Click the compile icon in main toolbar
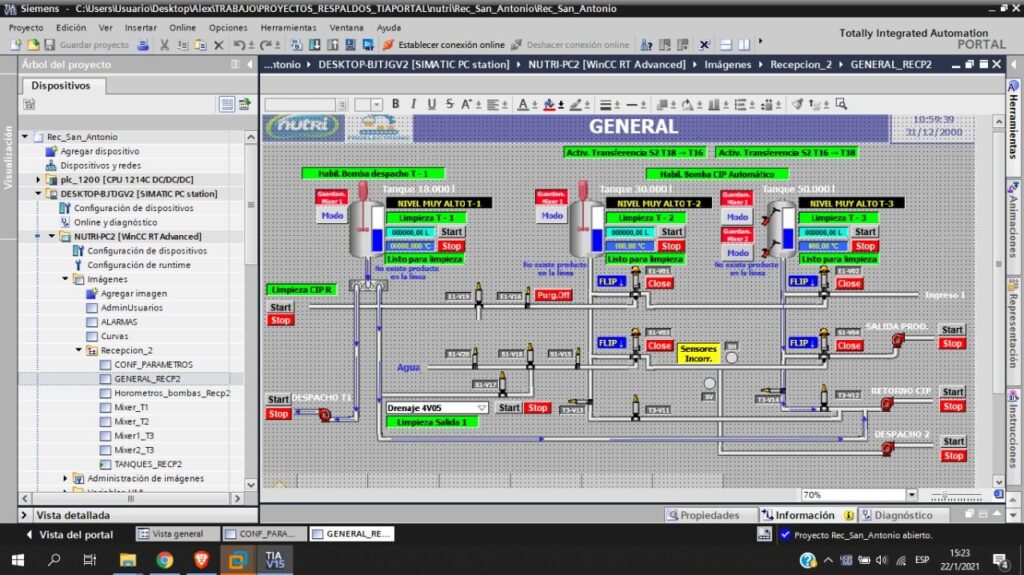The image size is (1024, 575). pyautogui.click(x=296, y=45)
